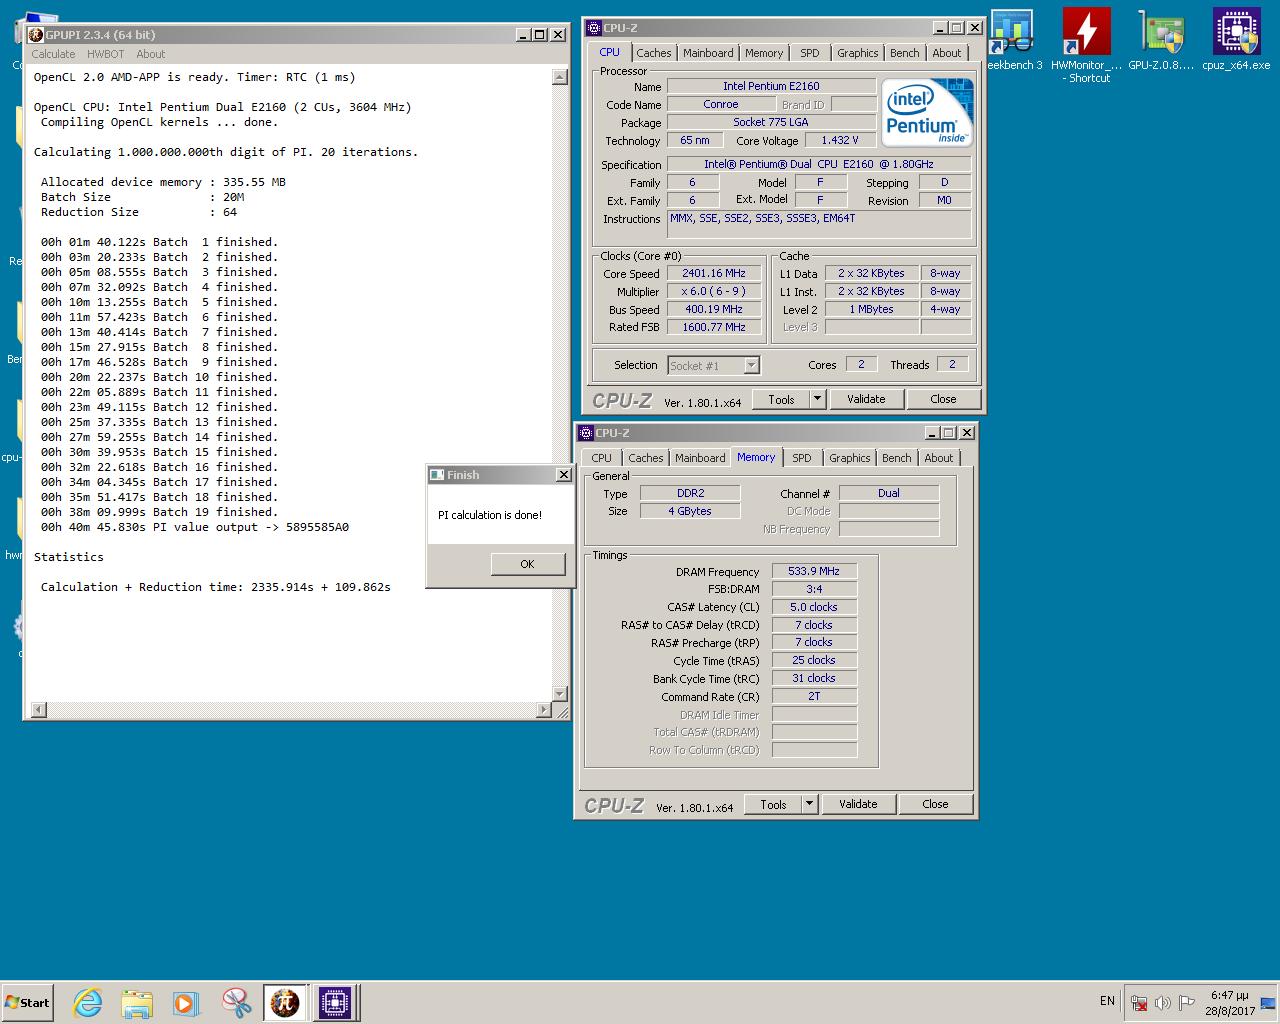Click the EN language indicator
Viewport: 1280px width, 1024px height.
tap(1107, 1001)
